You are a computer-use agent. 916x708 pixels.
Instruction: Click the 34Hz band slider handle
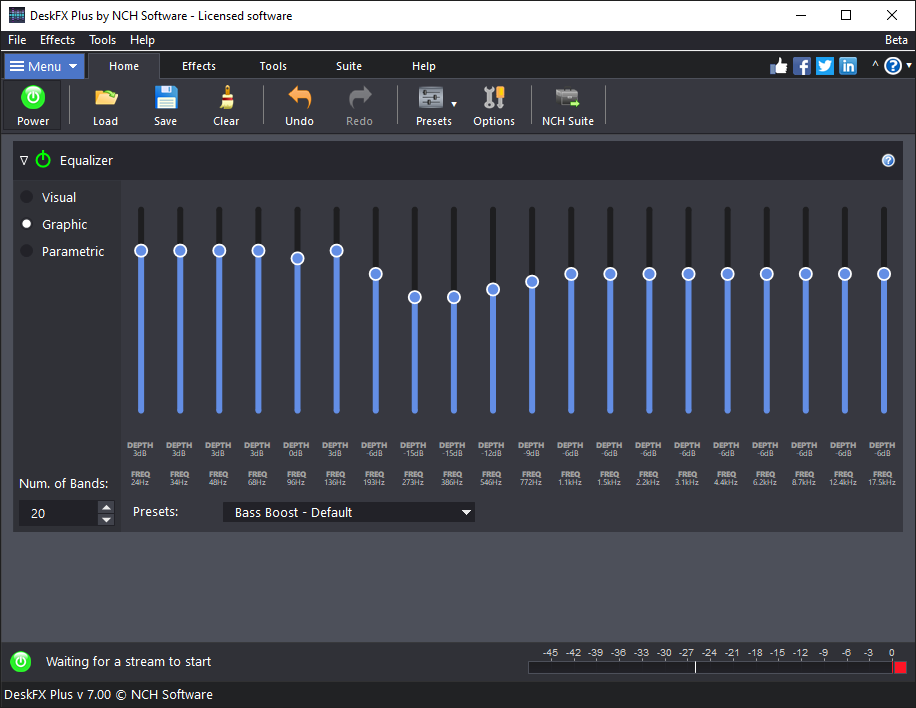[180, 251]
